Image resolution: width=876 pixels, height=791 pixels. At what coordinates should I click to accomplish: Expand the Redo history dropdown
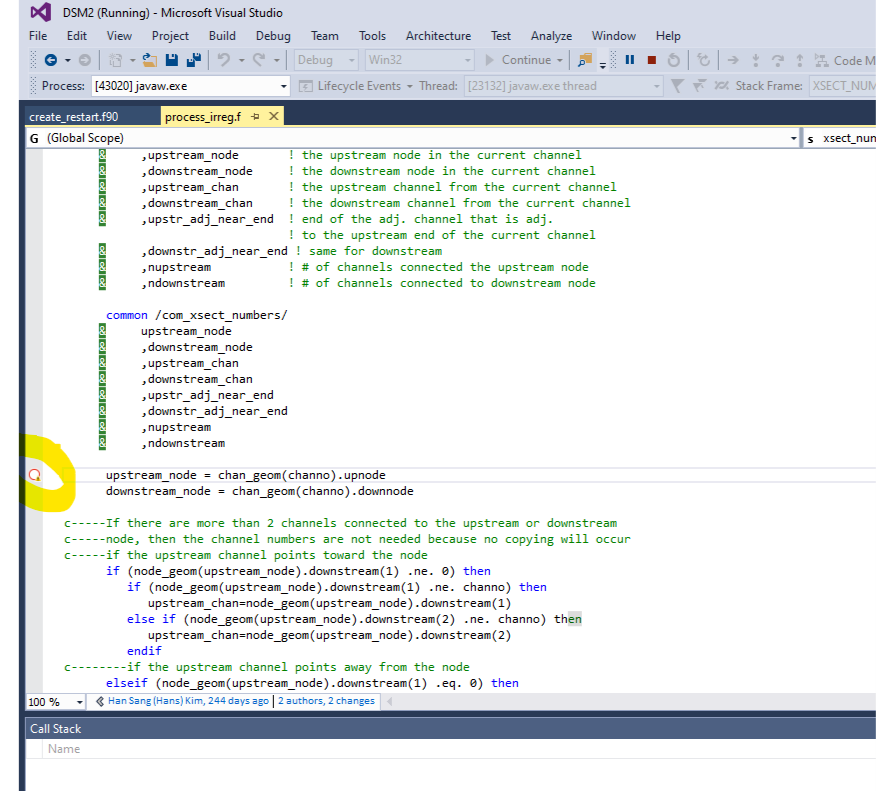277,60
